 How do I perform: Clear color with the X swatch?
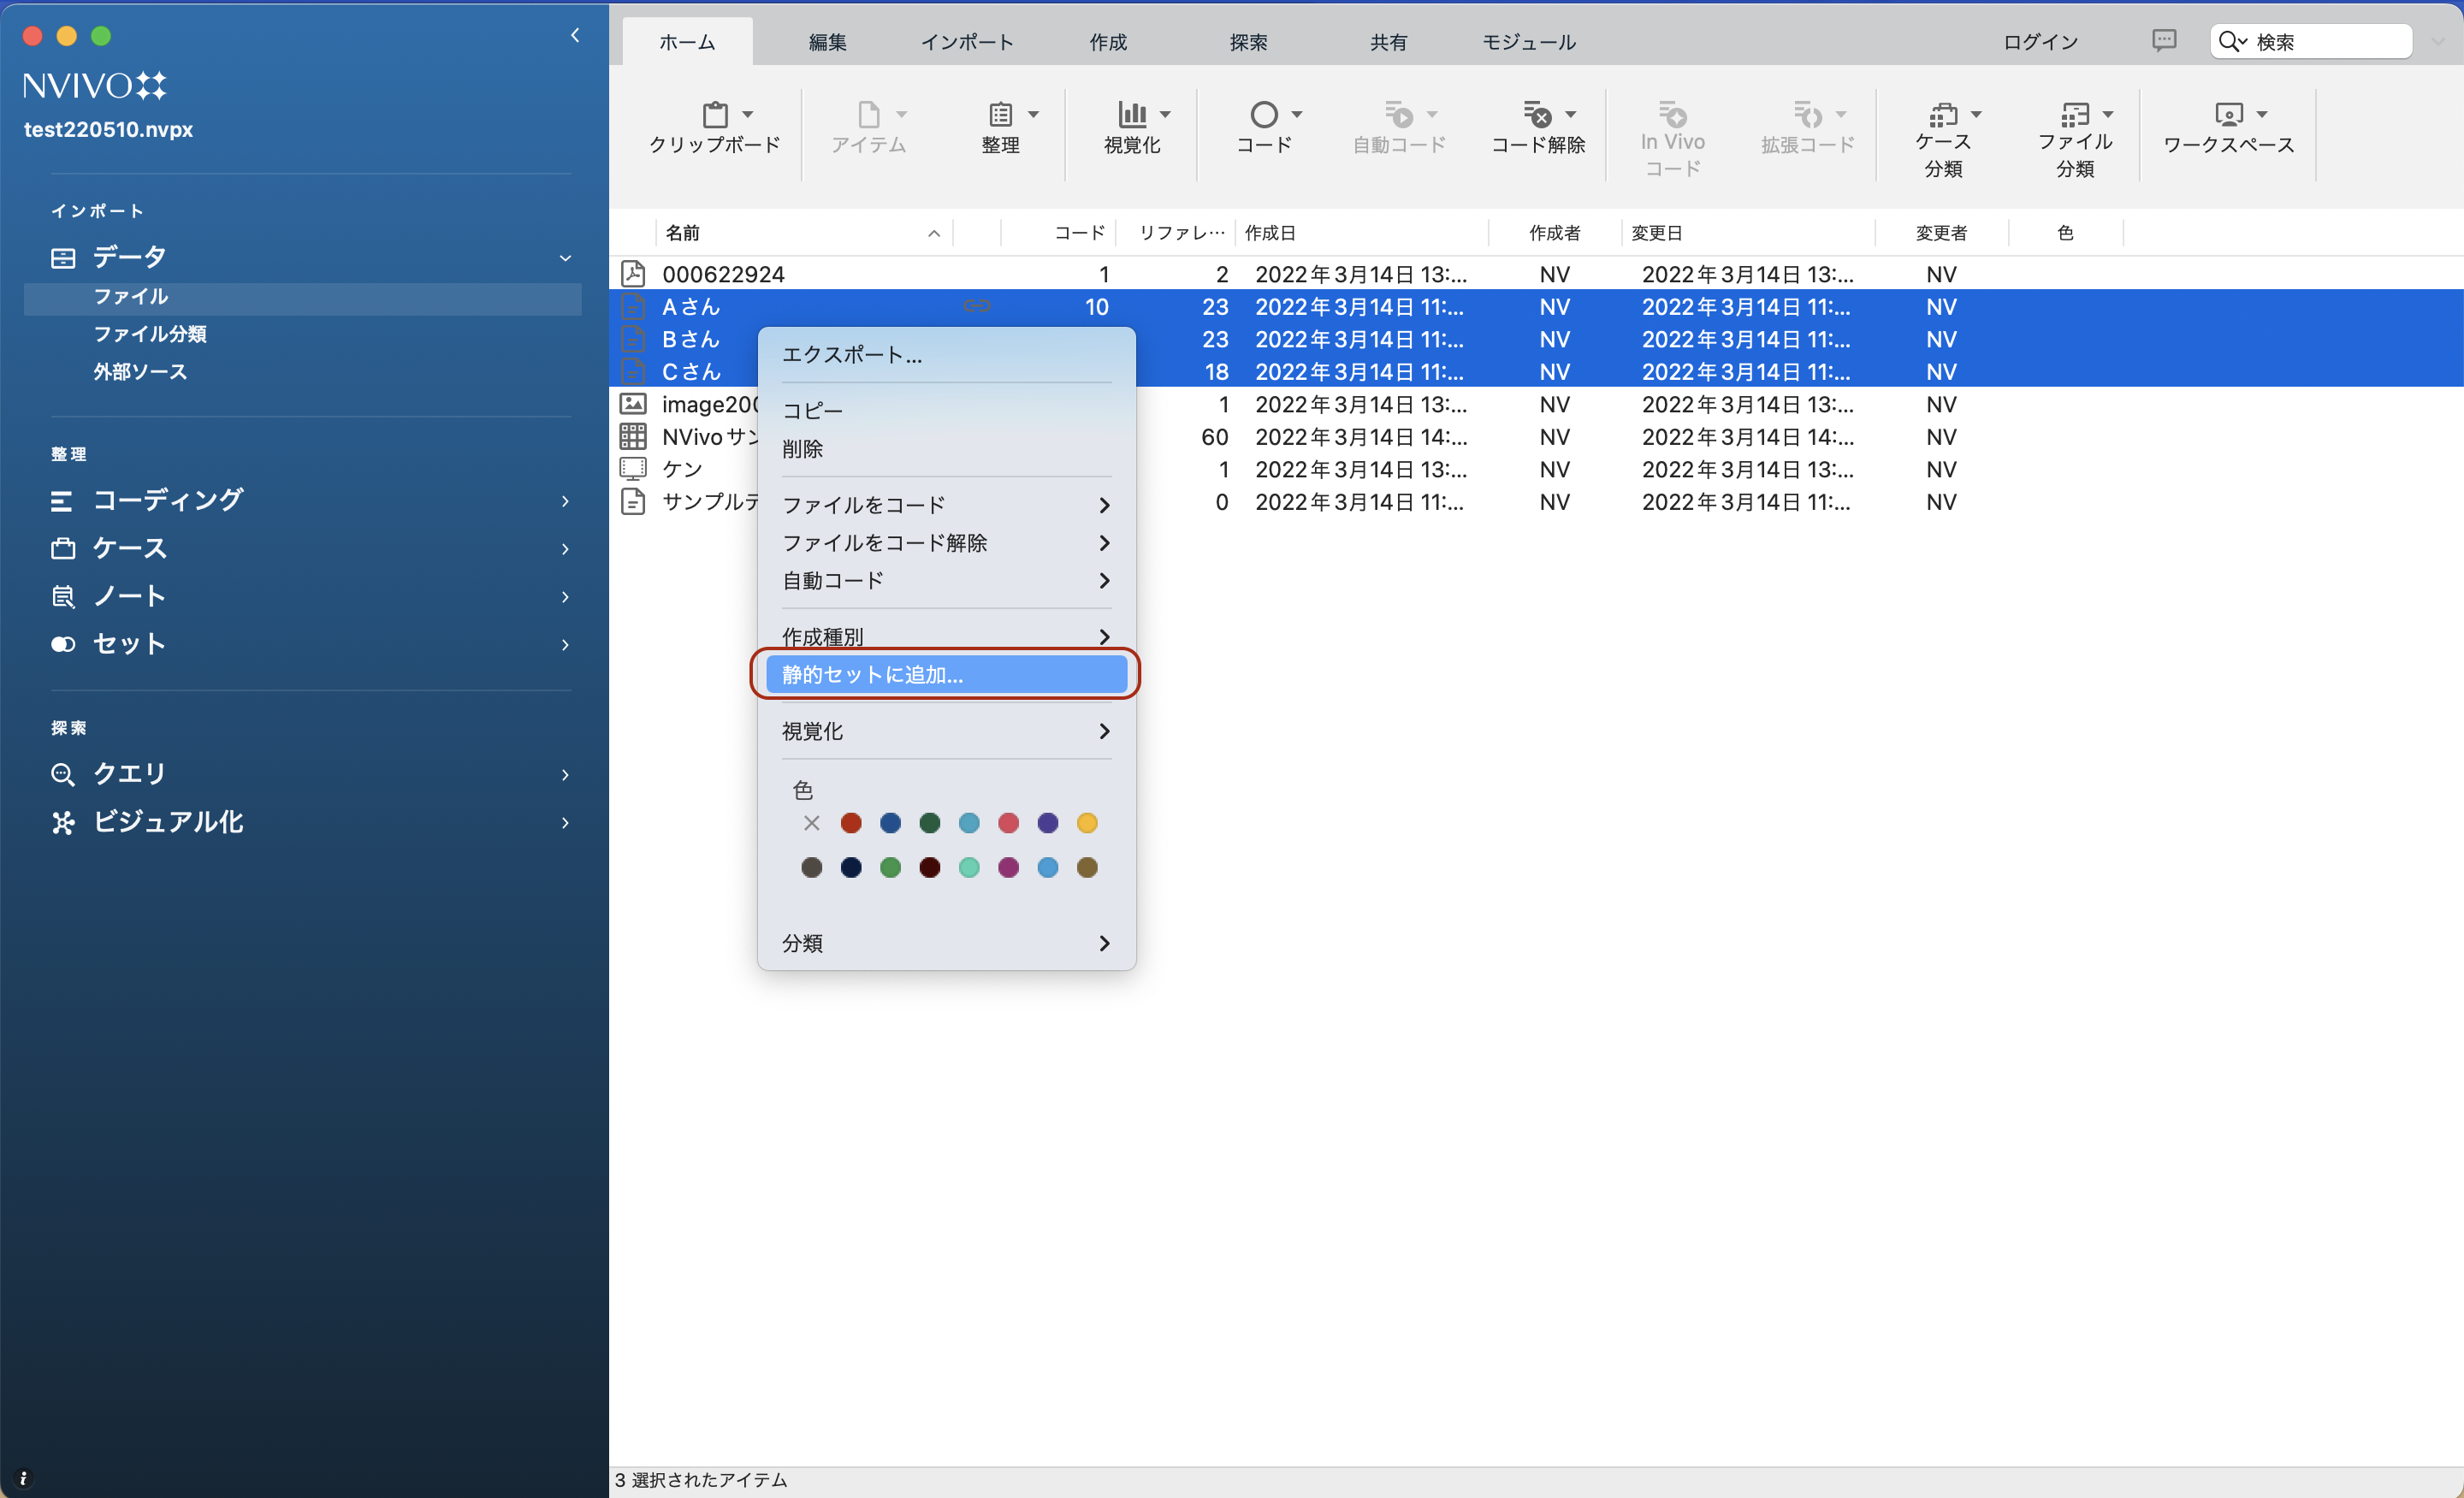(811, 823)
